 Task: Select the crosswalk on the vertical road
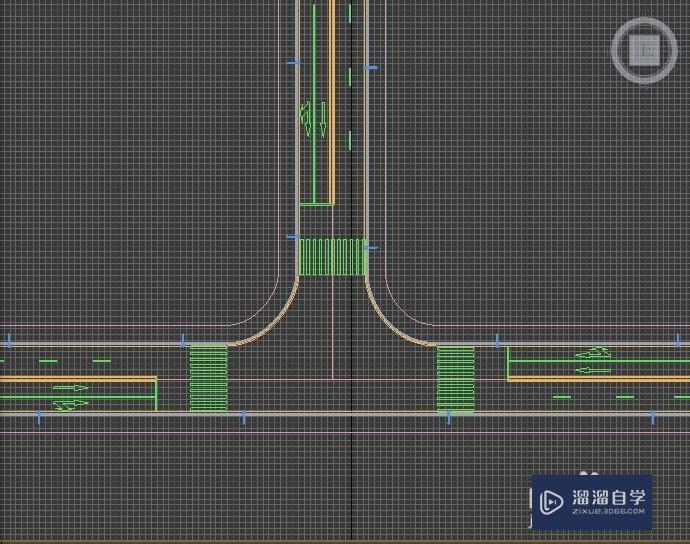pyautogui.click(x=332, y=257)
